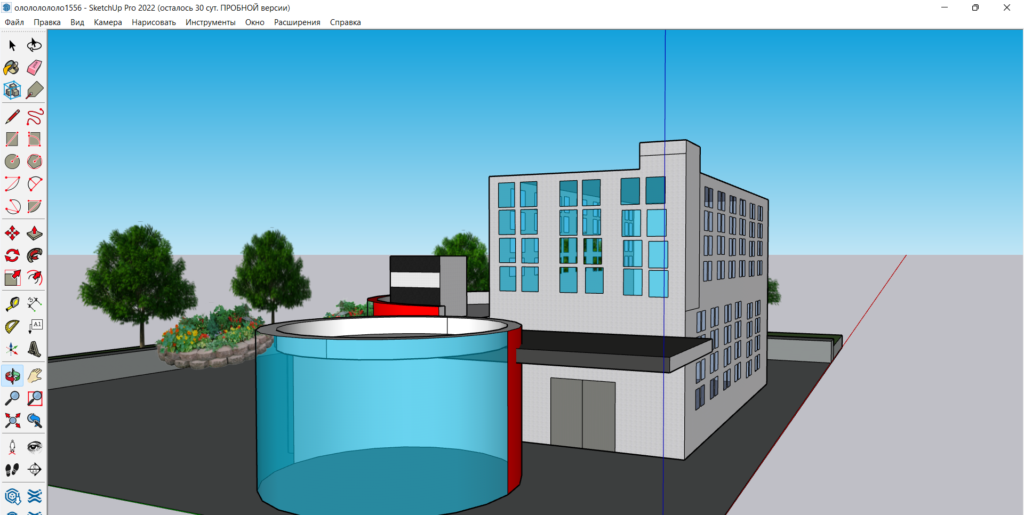Screen dimensions: 1024x515
Task: Choose the Zoom magnifier tool
Action: (x=12, y=398)
